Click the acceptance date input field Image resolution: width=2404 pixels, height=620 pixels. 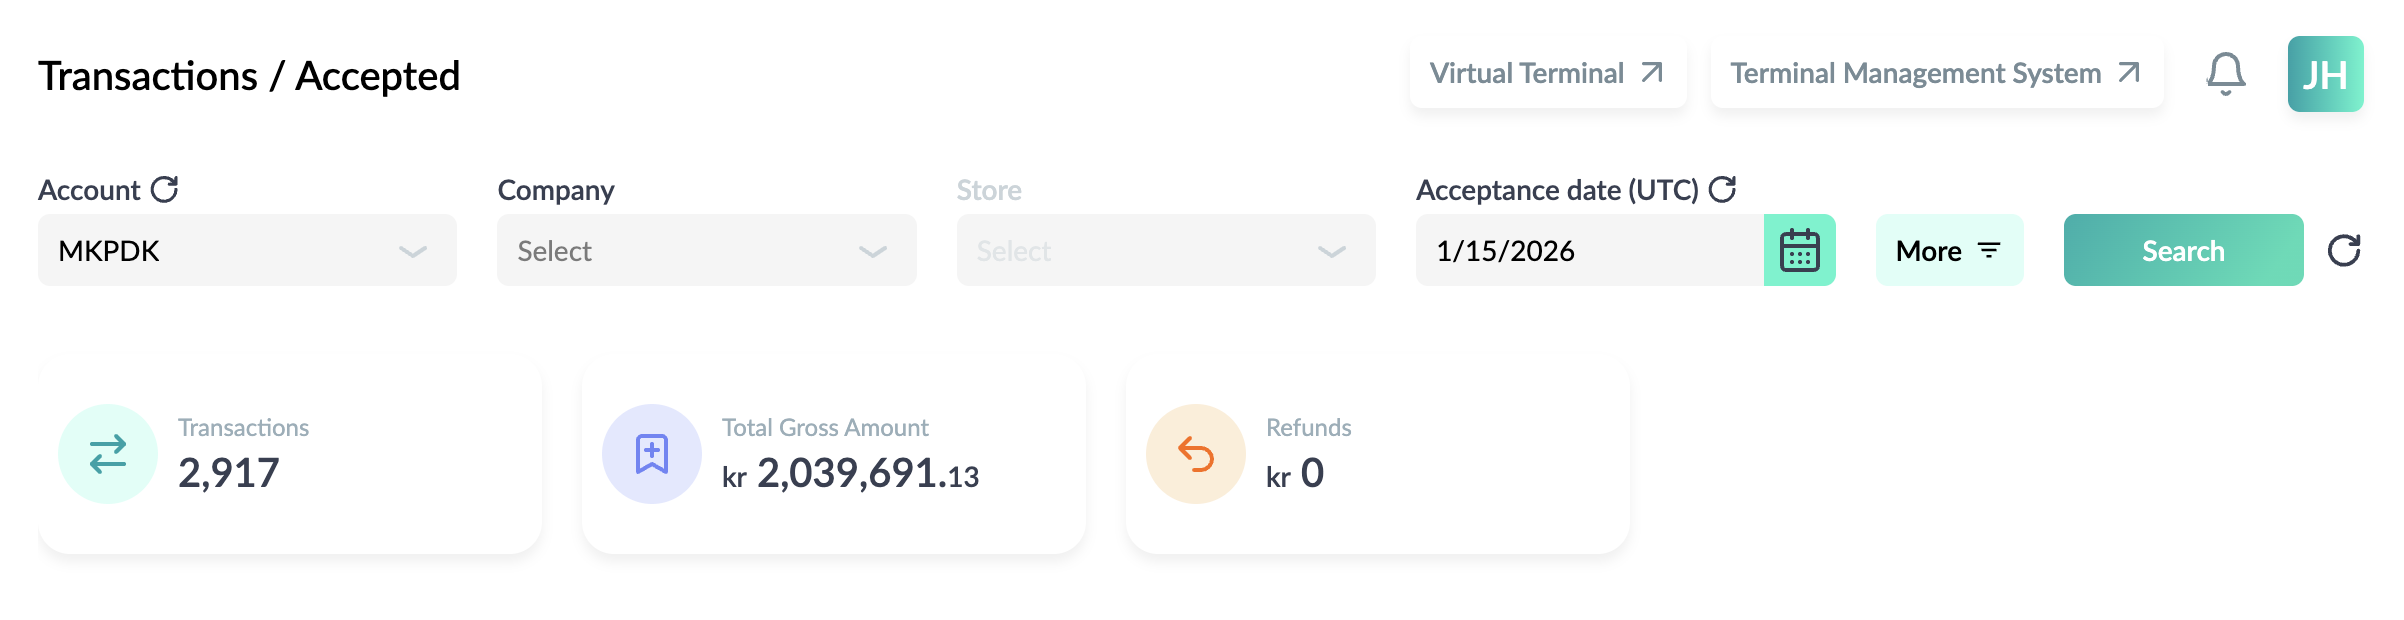click(x=1590, y=250)
